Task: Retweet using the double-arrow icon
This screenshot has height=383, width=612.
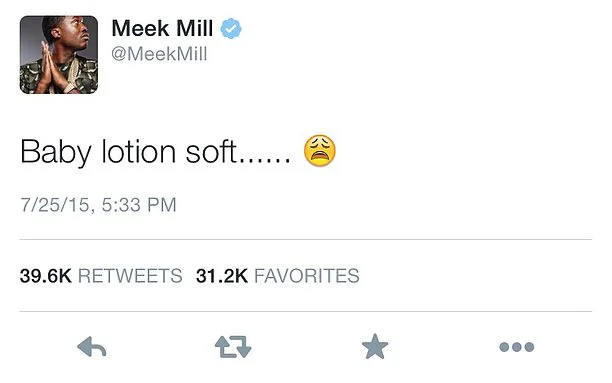Action: [x=233, y=347]
